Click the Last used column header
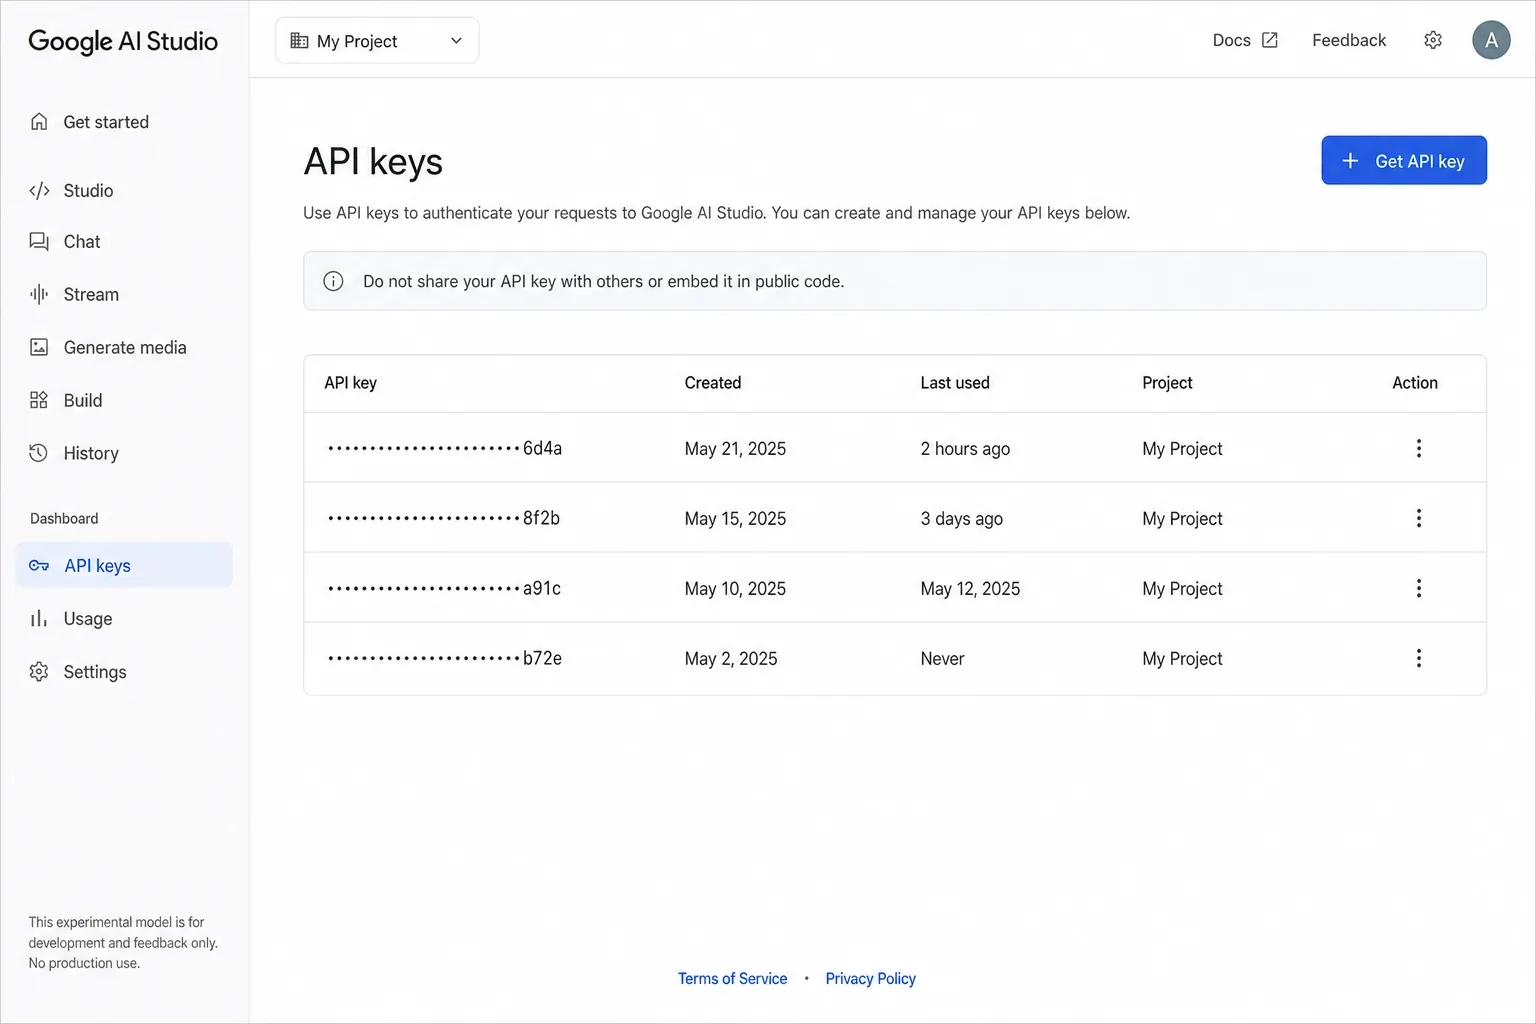The height and width of the screenshot is (1024, 1536). pyautogui.click(x=955, y=383)
